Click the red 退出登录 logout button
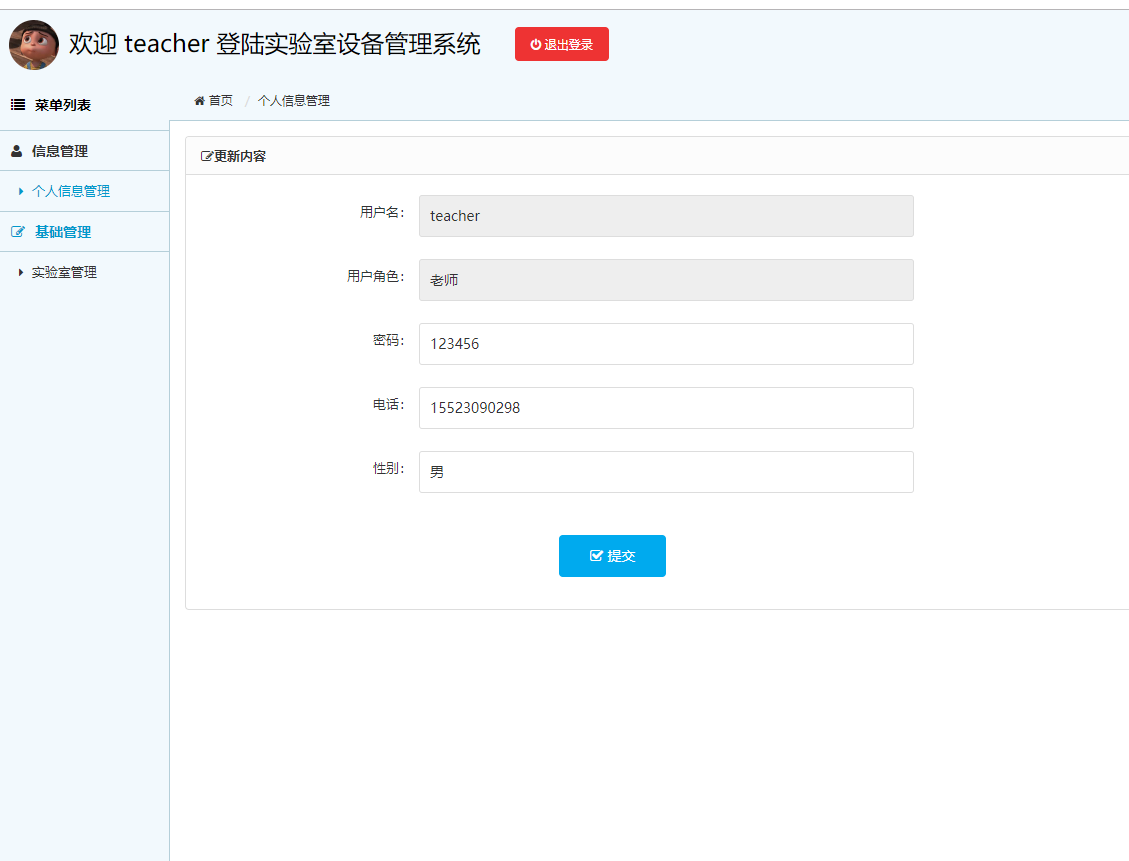The width and height of the screenshot is (1129, 861). click(x=561, y=44)
